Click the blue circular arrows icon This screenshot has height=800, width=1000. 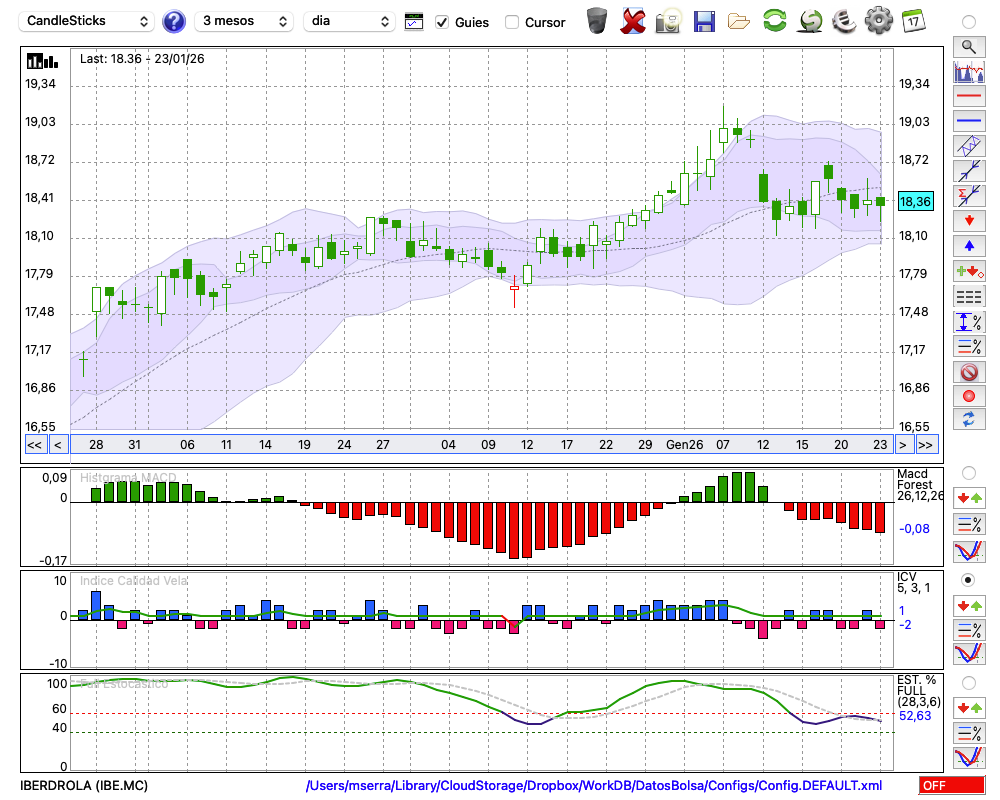point(969,420)
